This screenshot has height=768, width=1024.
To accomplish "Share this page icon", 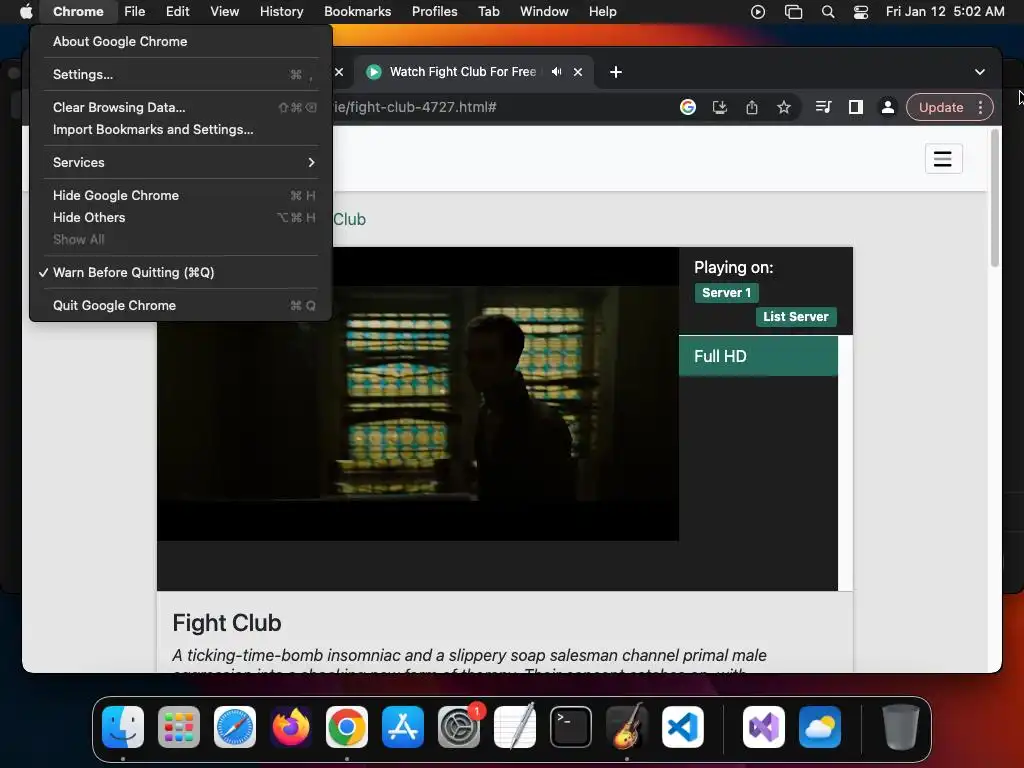I will point(752,107).
